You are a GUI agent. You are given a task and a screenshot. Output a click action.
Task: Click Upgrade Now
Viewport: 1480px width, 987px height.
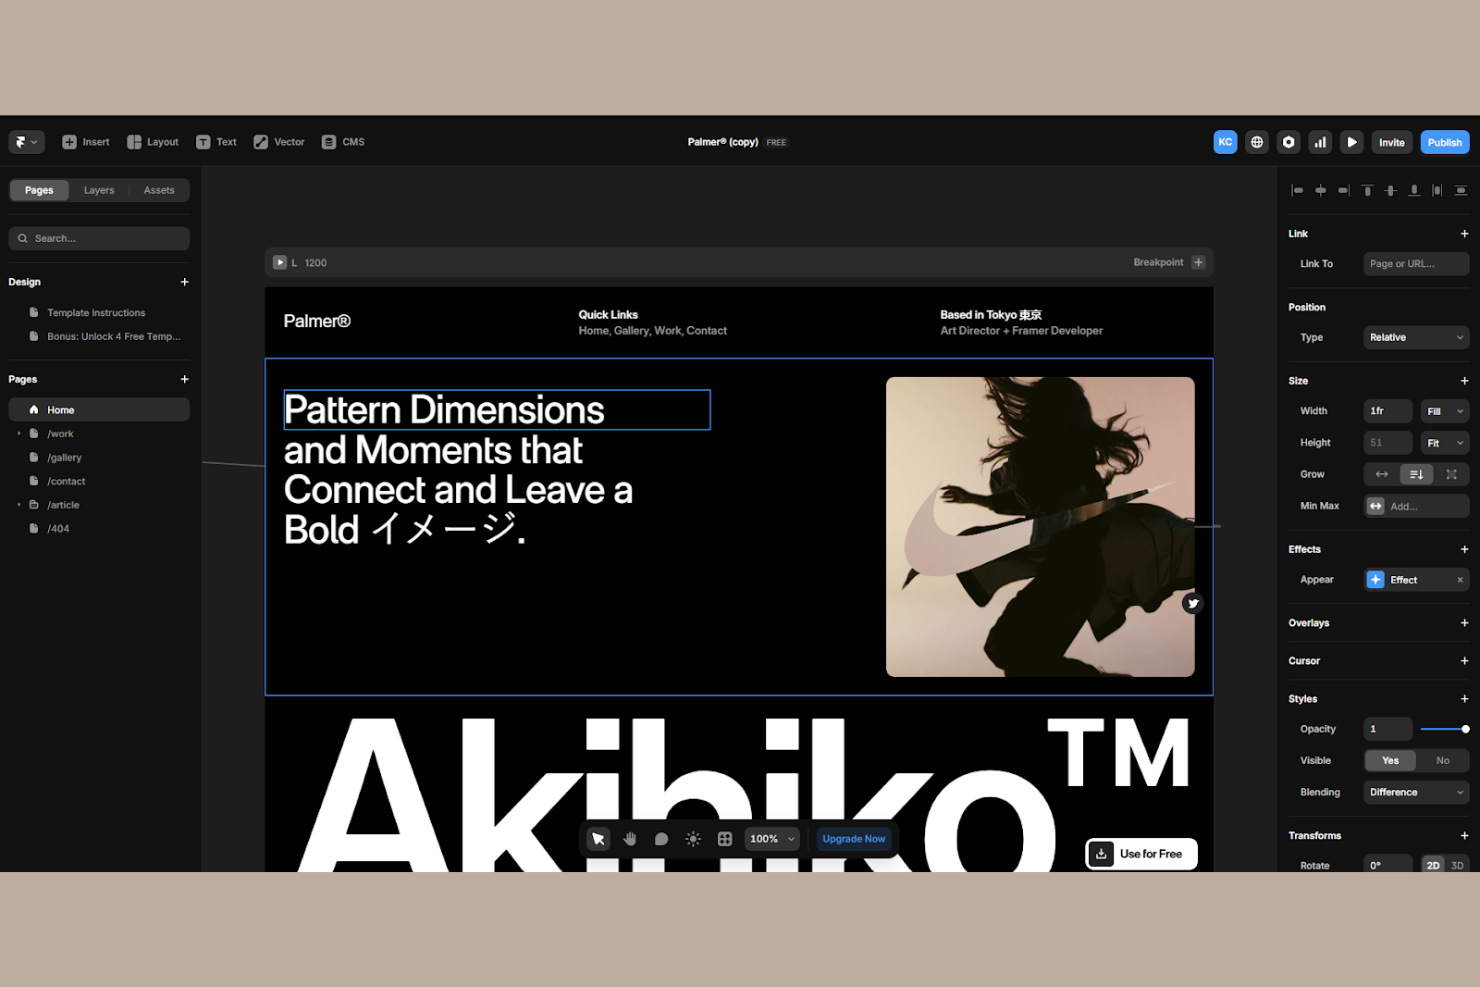tap(853, 839)
